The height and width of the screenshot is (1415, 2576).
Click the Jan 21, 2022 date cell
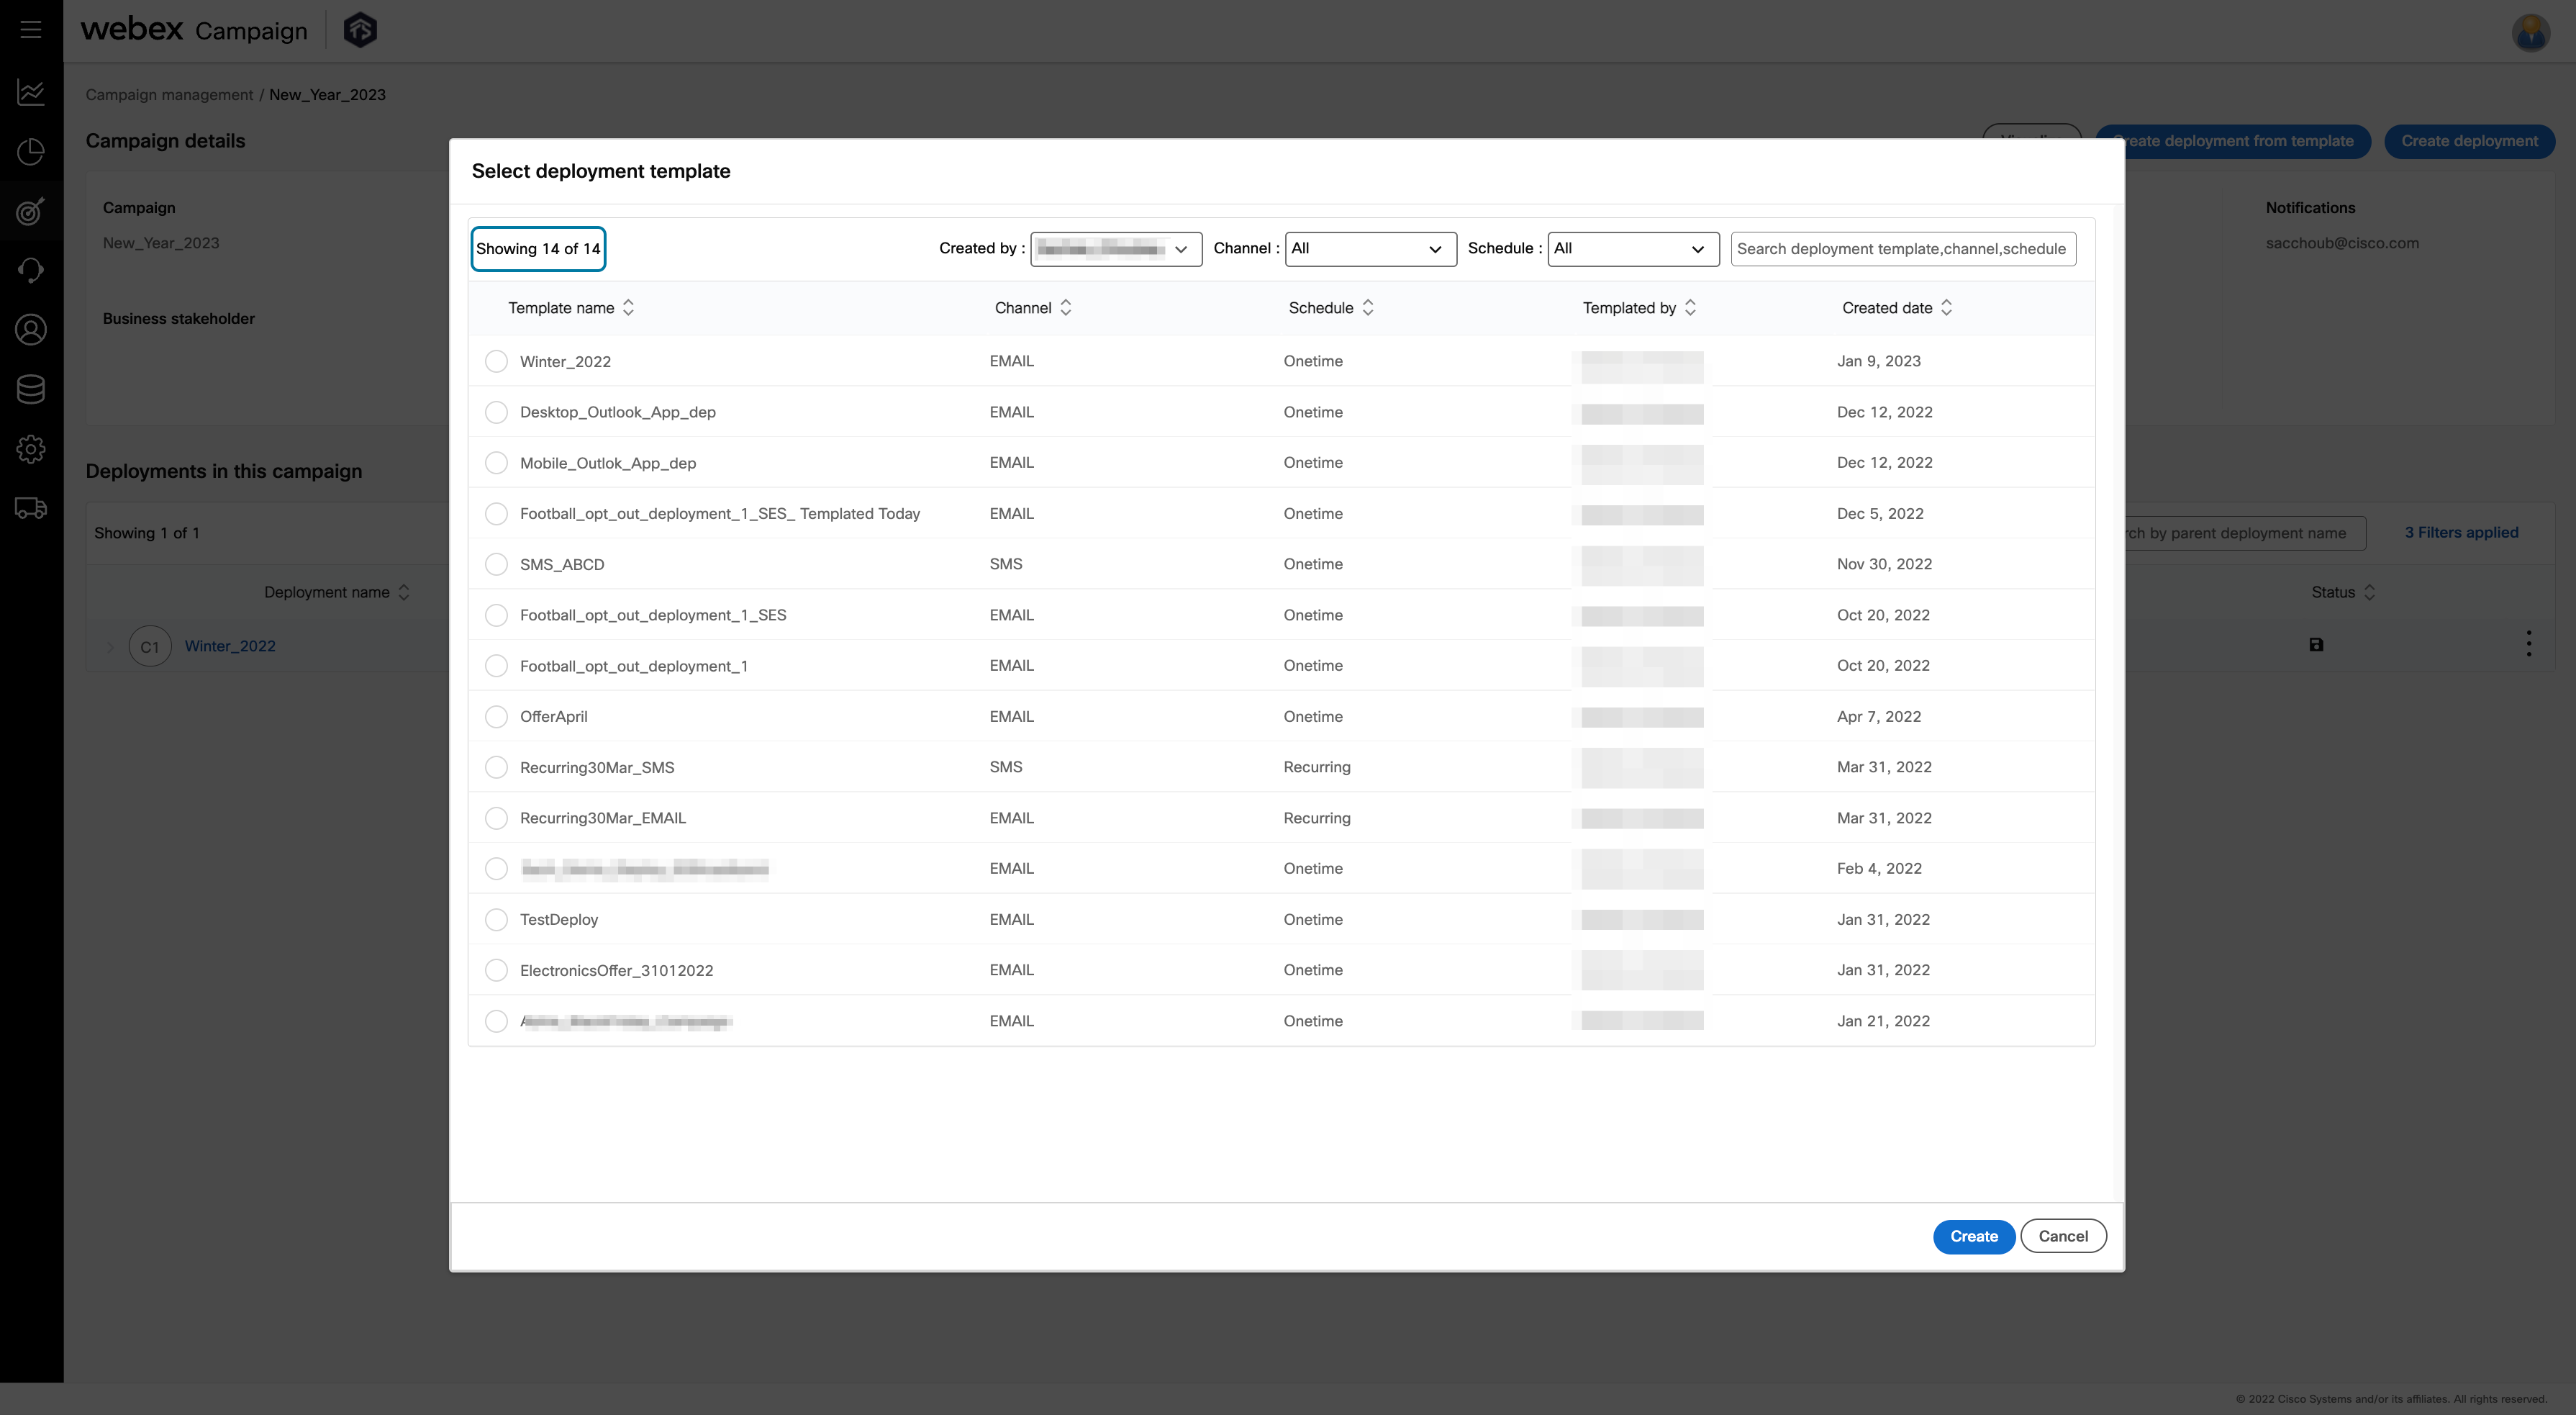(1883, 1021)
